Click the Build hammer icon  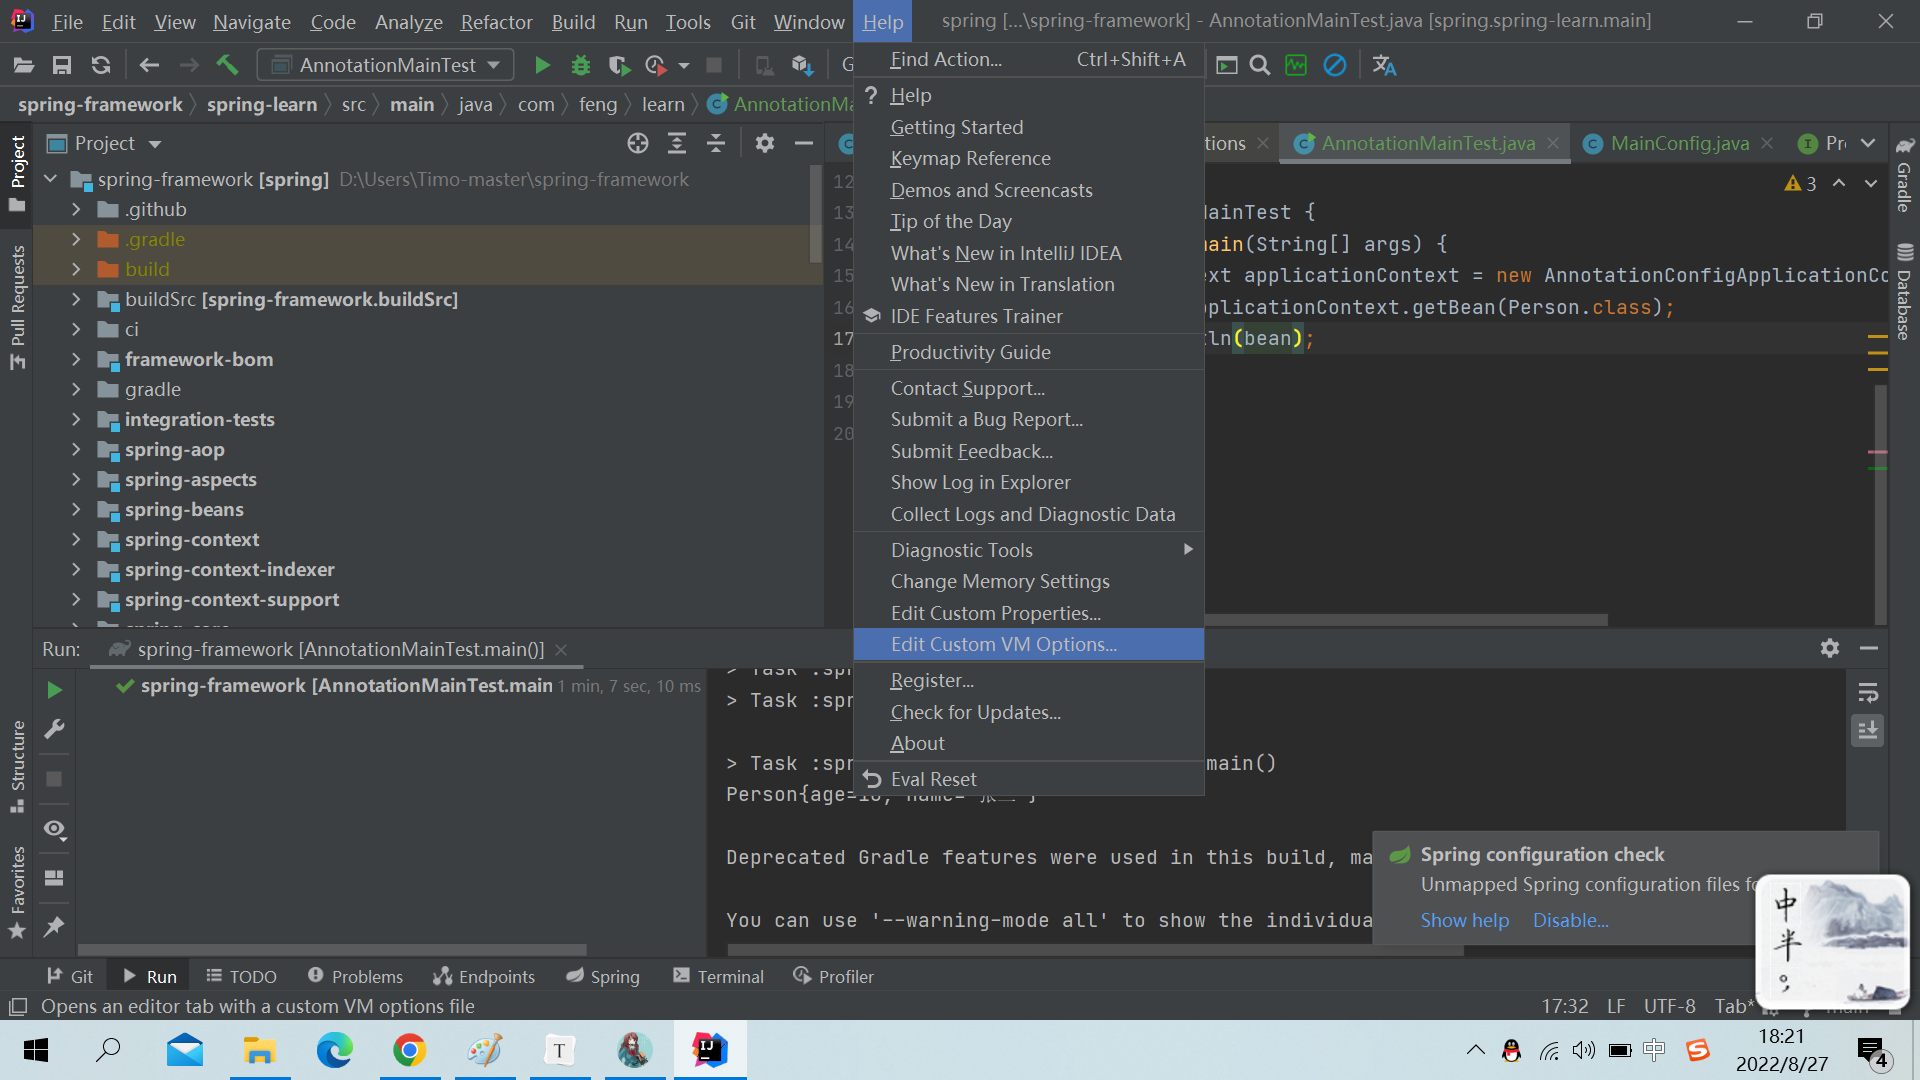click(227, 65)
